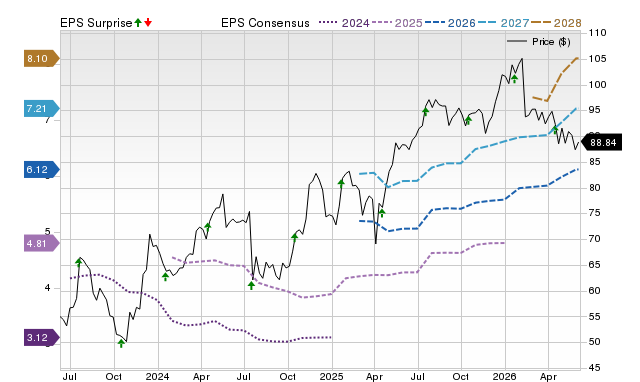Screen dimensions: 640x382
Task: Click the surprise arrow near the 2026 price peak
Action: click(x=515, y=78)
